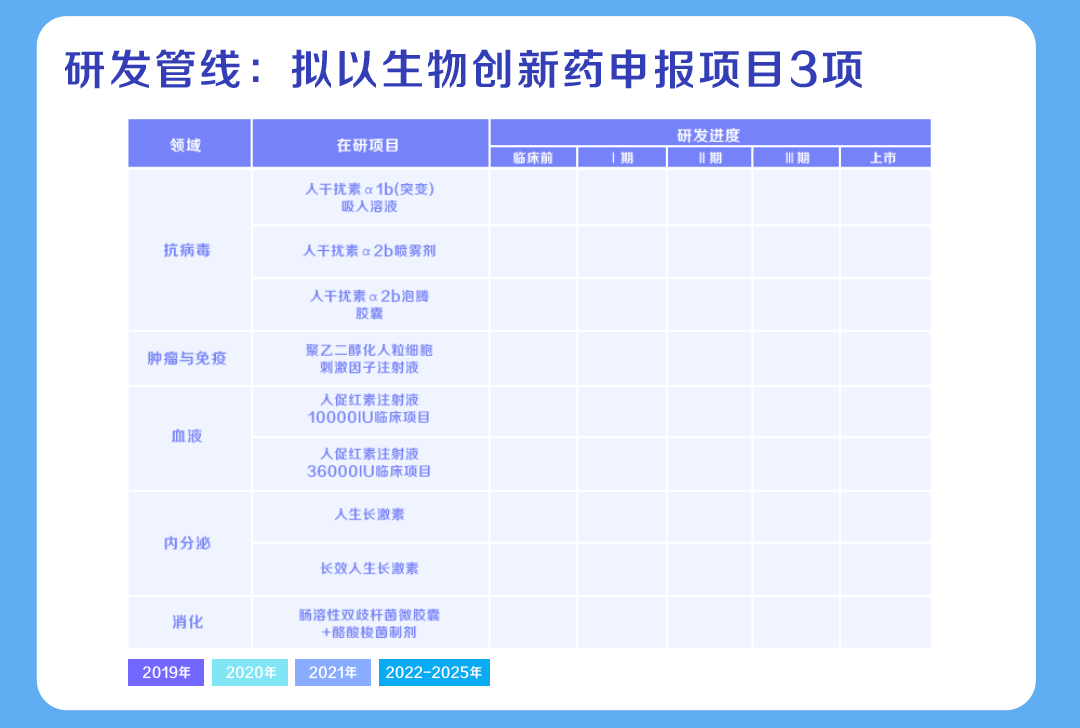Select the 研发进度 header cell
1080x728 pixels.
tap(709, 133)
